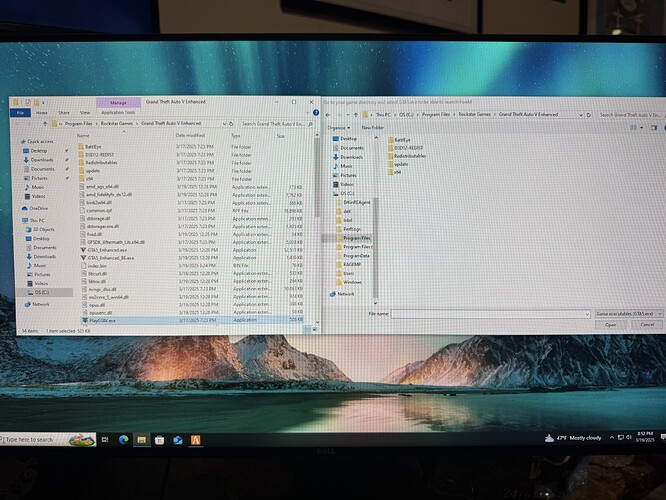The width and height of the screenshot is (666, 500).
Task: Open the File Explorer taskbar icon
Action: 141,440
